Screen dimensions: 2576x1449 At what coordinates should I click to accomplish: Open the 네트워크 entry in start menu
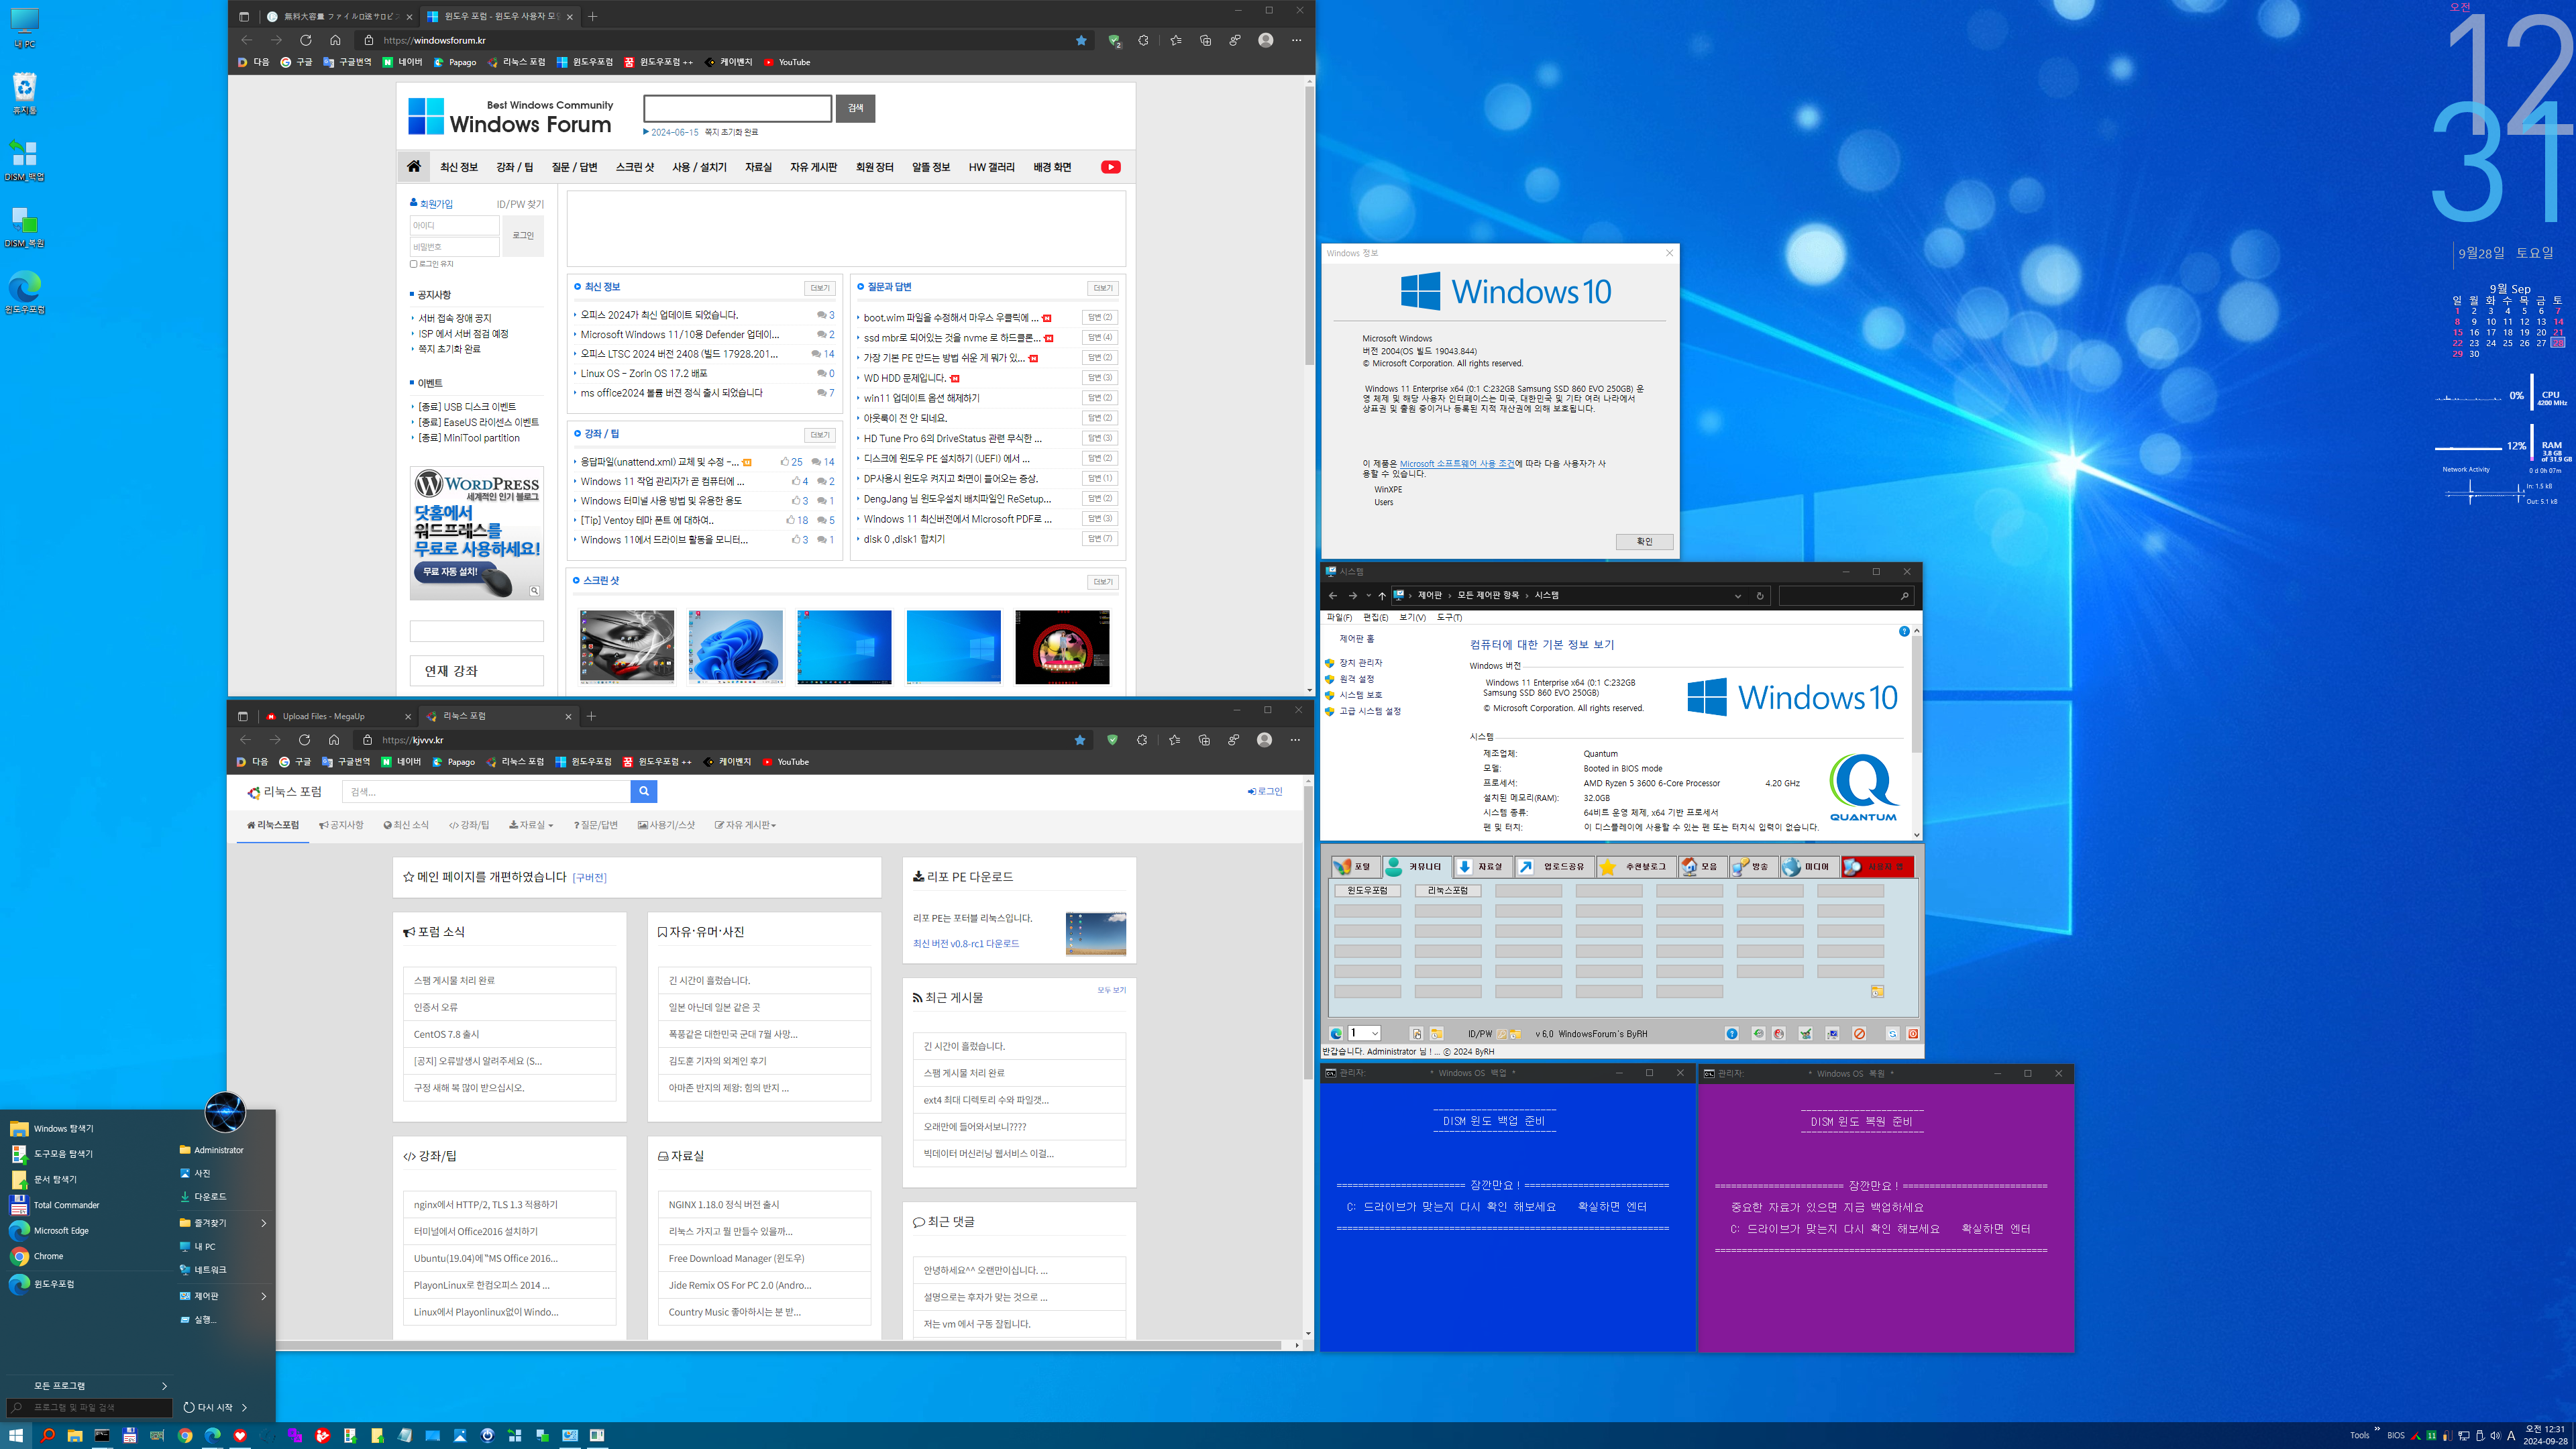point(210,1269)
